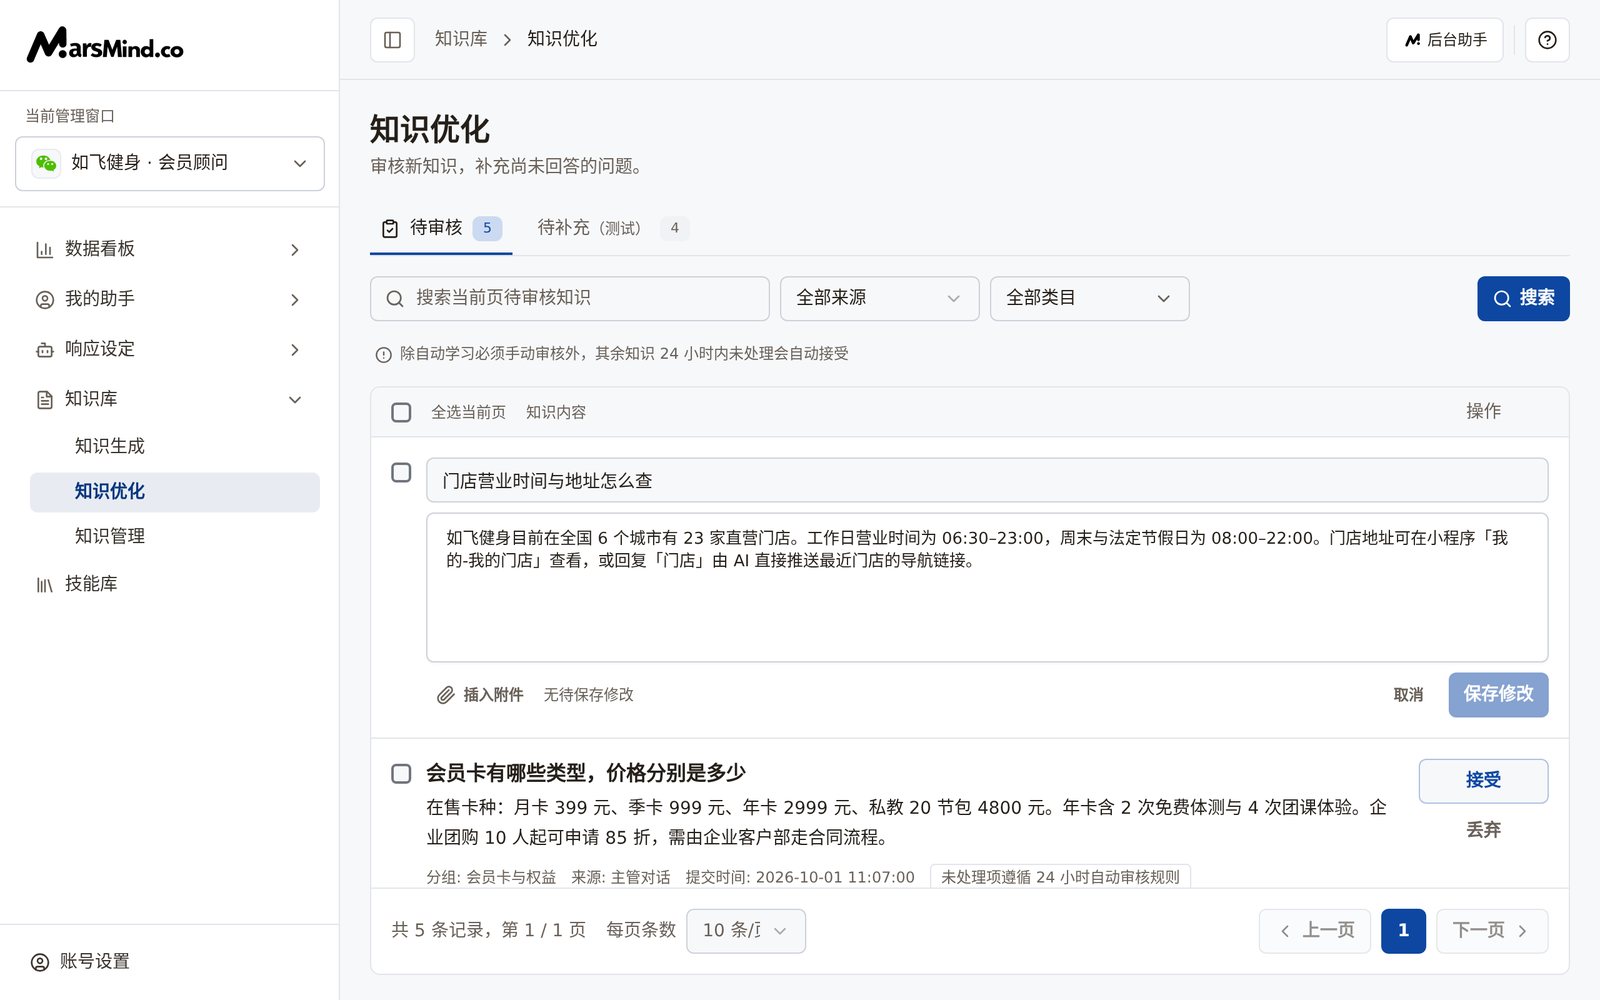1600x1000 pixels.
Task: Check the 会员卡有哪些类型 row checkbox
Action: 401,773
